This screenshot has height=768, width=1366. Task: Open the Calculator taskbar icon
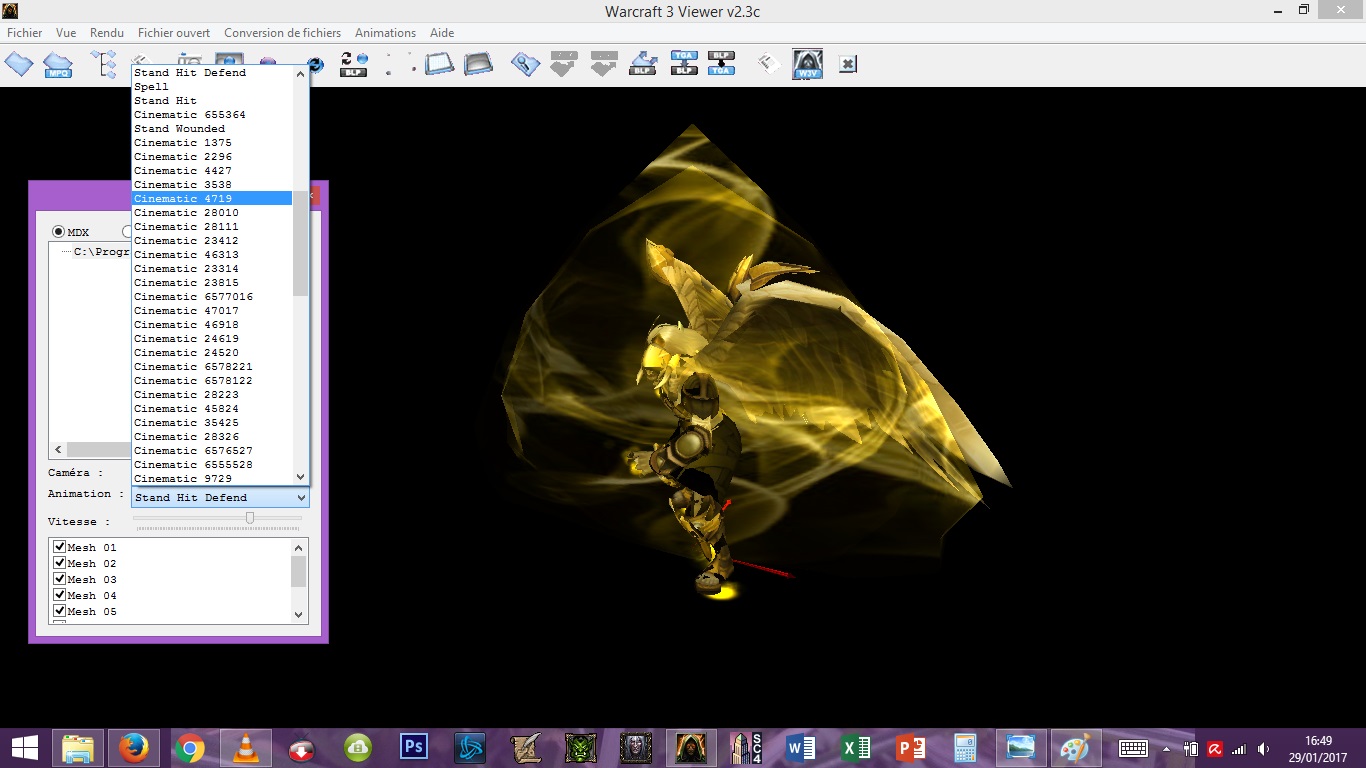coord(965,748)
